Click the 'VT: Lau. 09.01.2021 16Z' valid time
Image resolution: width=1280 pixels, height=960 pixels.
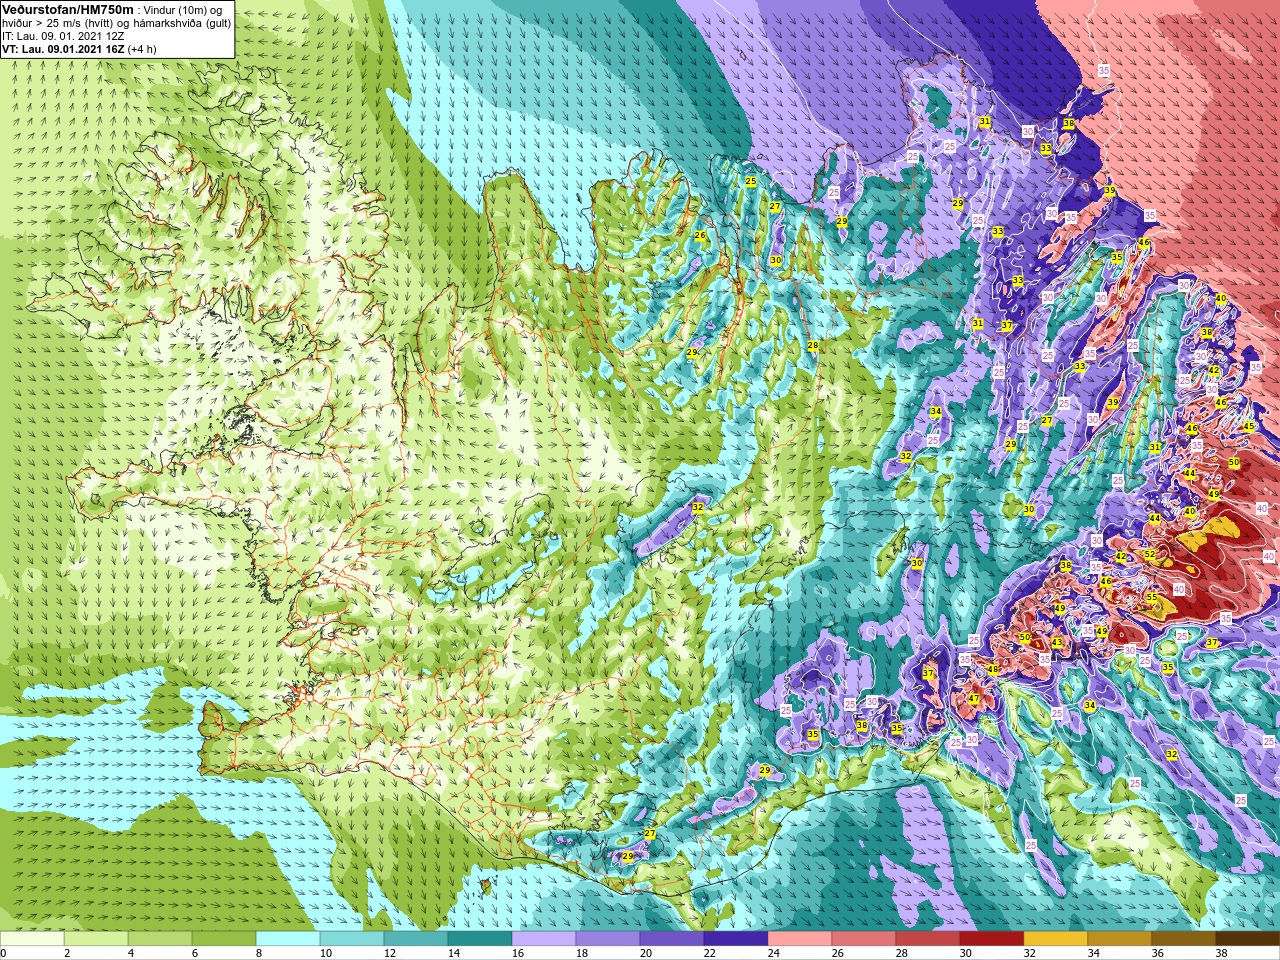(x=63, y=49)
